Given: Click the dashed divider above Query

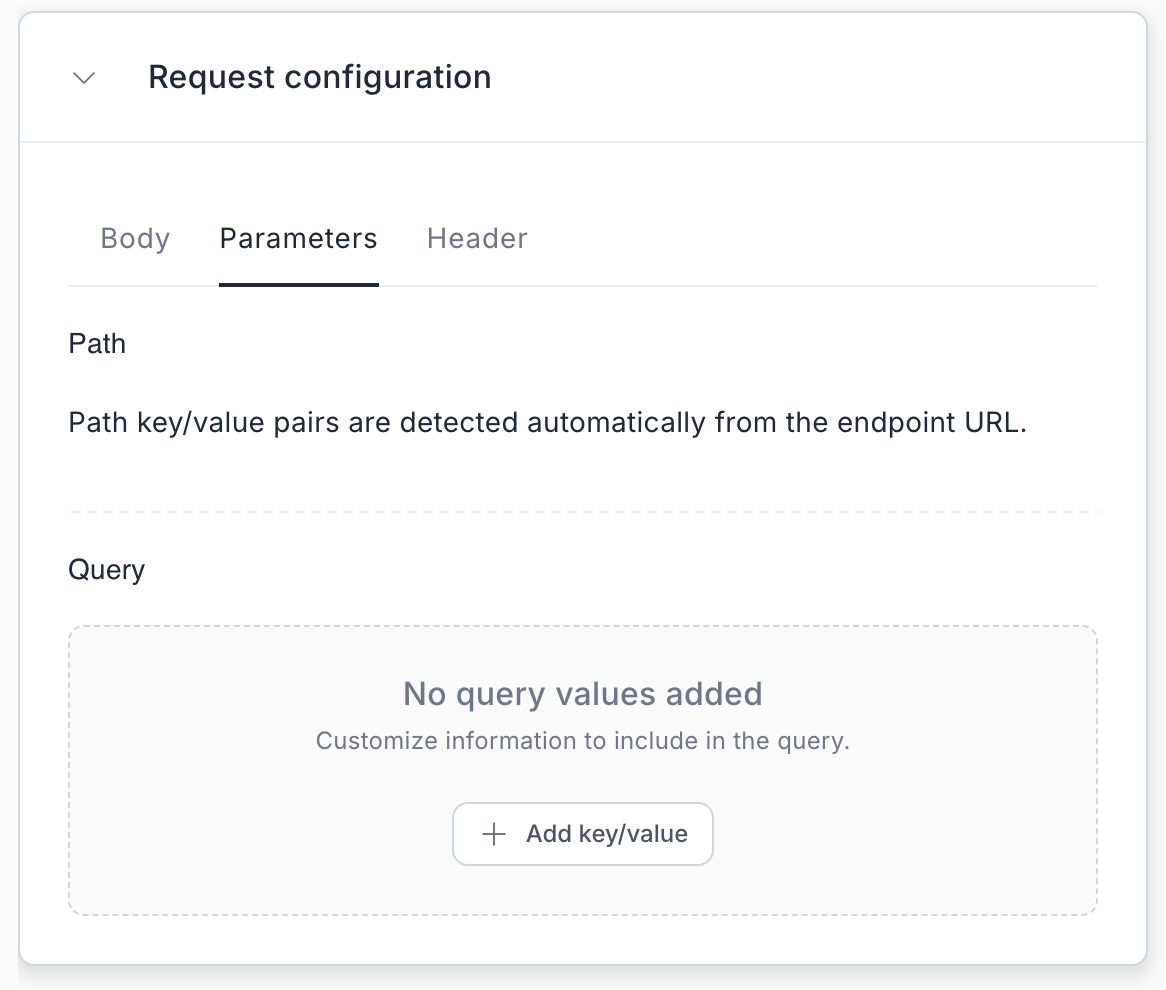Looking at the screenshot, I should click(x=583, y=512).
